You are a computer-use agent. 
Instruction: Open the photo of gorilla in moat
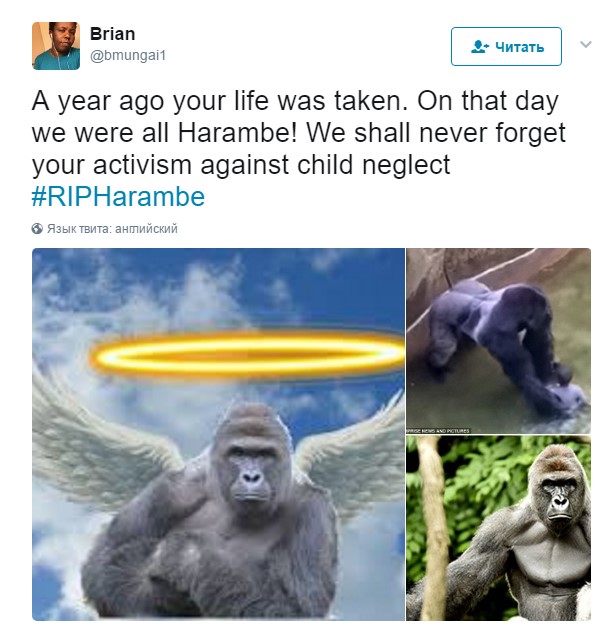point(498,341)
